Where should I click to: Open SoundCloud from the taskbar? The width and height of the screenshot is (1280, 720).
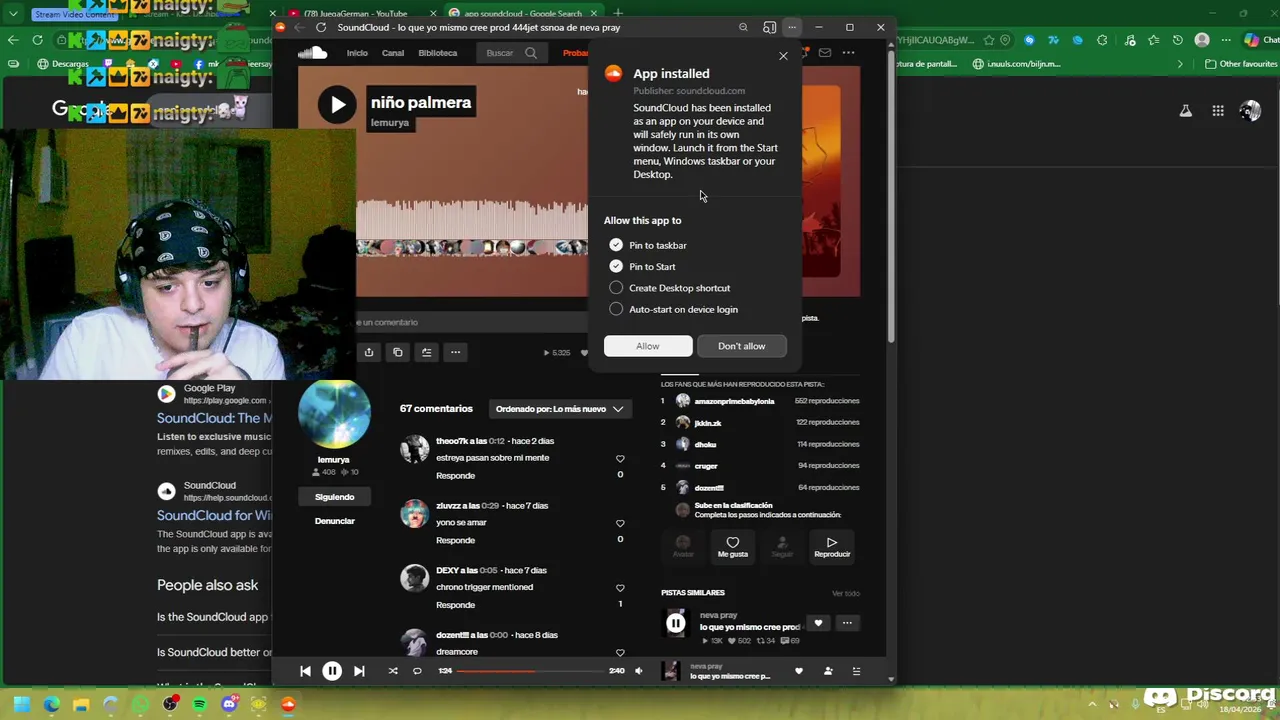[x=288, y=704]
